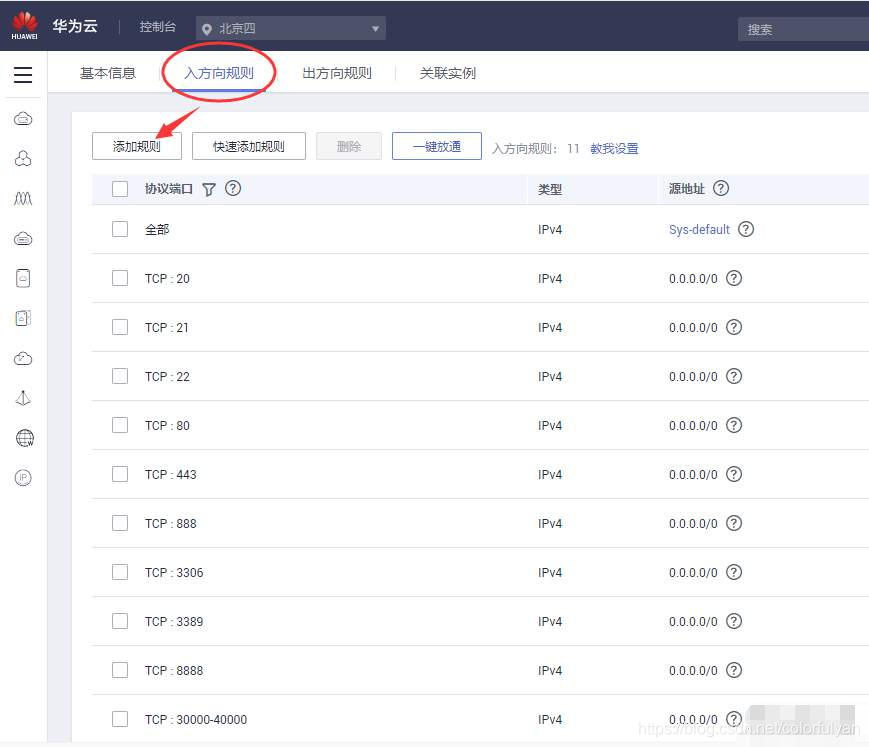869x747 pixels.
Task: Click 控制台 in the top bar
Action: tap(157, 27)
